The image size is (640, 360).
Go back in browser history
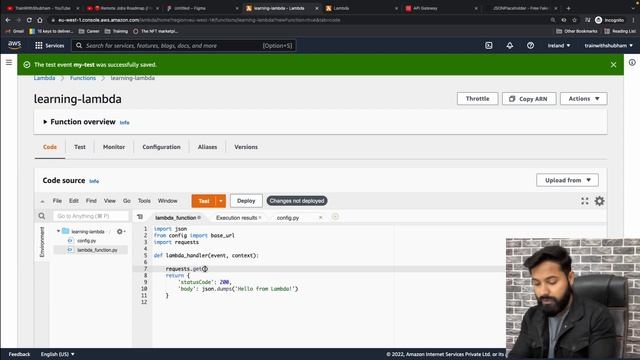click(x=8, y=20)
